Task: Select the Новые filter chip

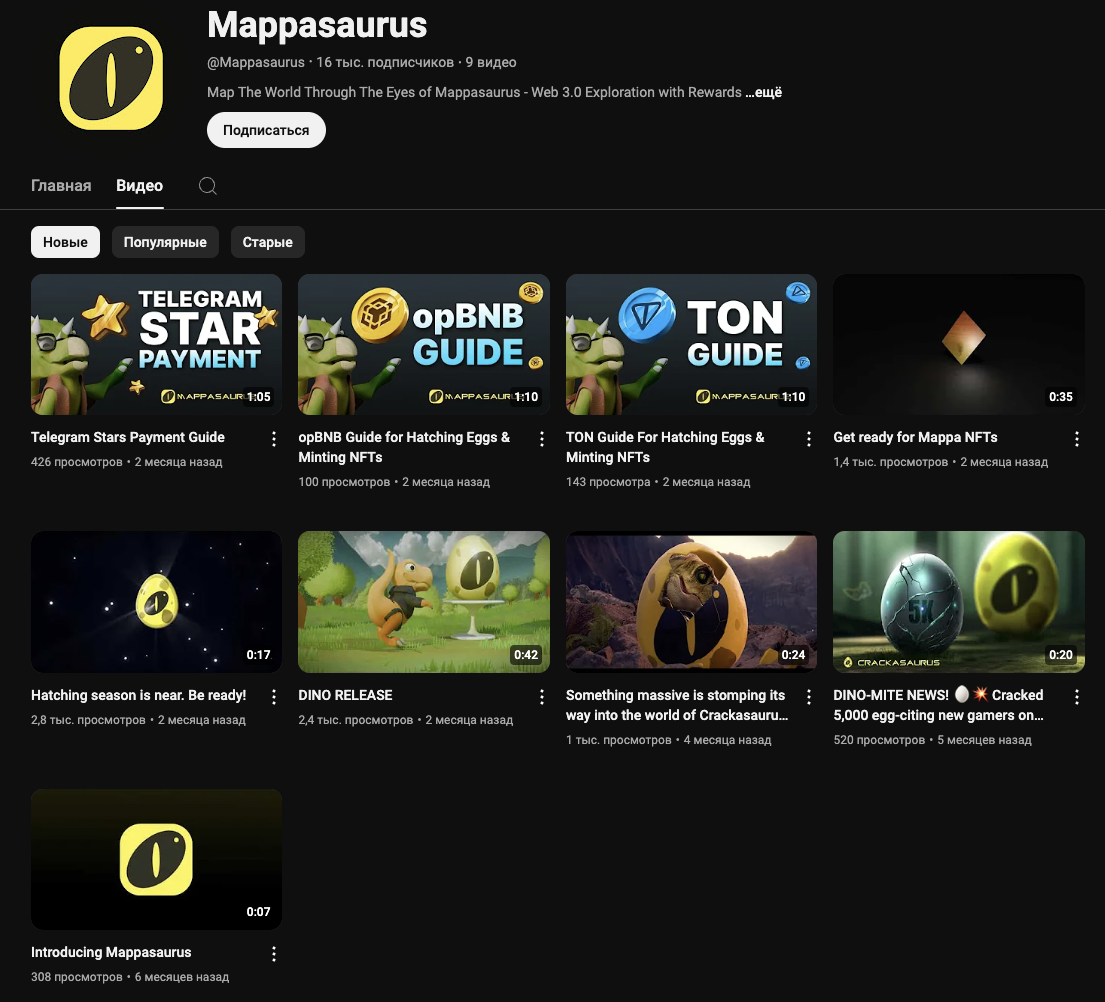Action: click(x=65, y=241)
